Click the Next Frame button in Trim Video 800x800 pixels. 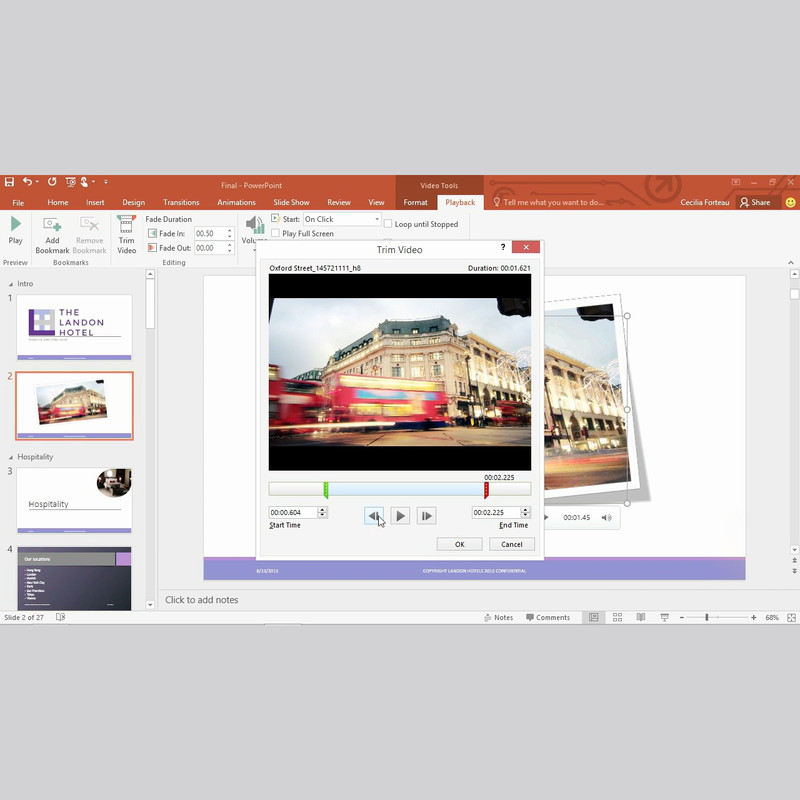coord(427,516)
